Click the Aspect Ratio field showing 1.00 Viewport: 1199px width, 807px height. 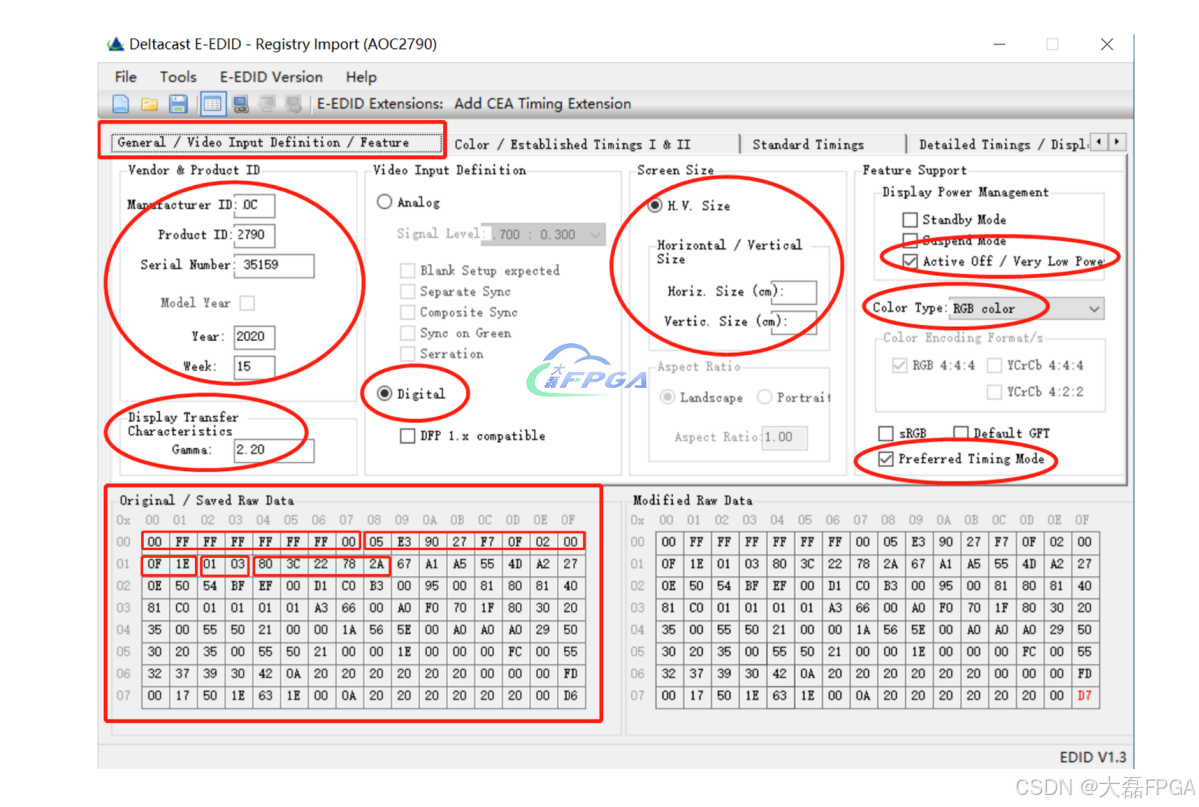tap(785, 437)
